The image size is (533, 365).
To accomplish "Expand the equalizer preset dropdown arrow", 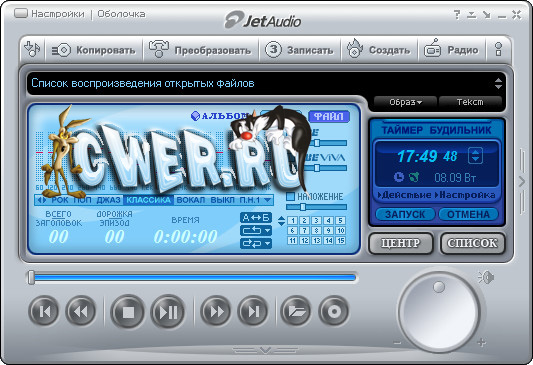I will [268, 200].
